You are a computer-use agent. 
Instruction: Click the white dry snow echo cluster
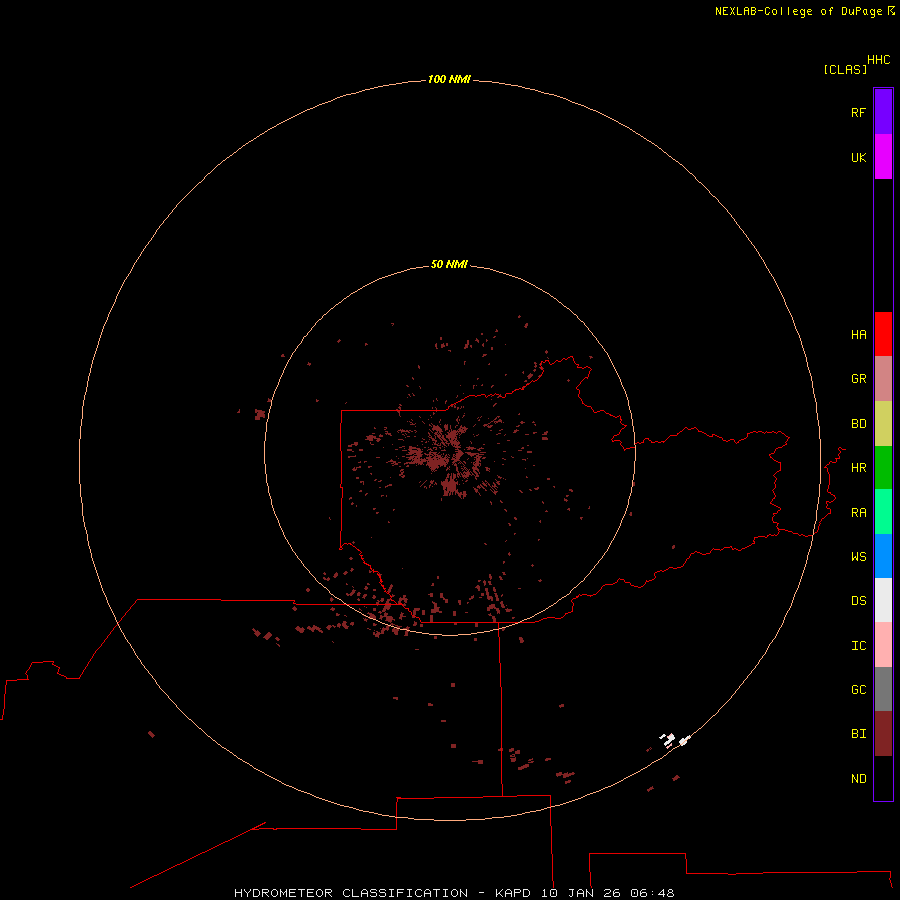673,740
